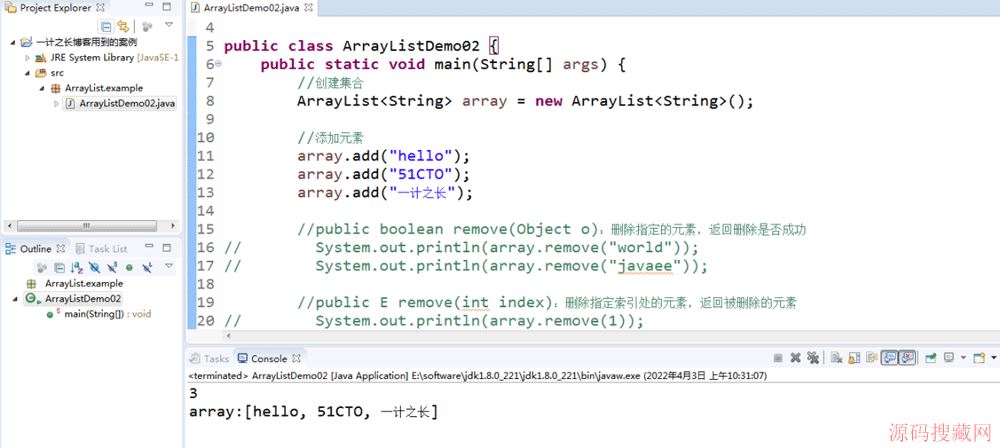Switch to the Tasks tab
The width and height of the screenshot is (1000, 448).
210,359
